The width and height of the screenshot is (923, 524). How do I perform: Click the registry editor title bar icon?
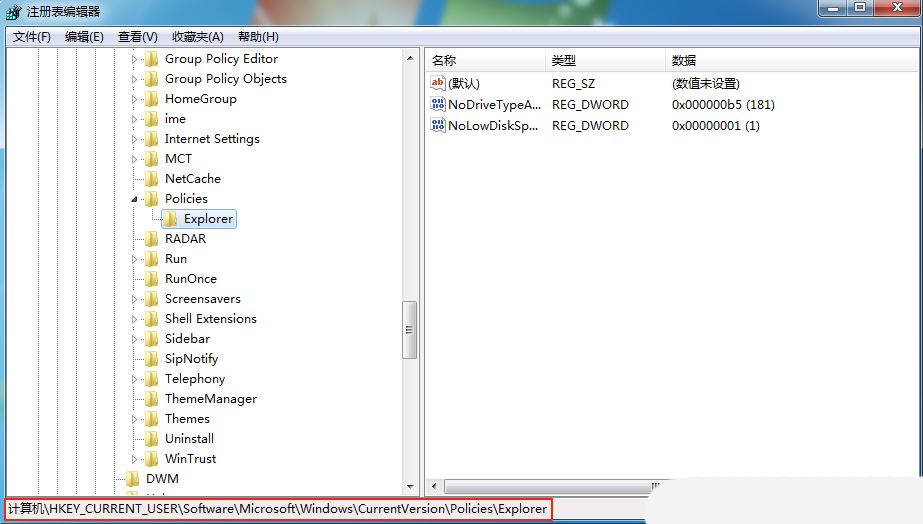(x=14, y=12)
